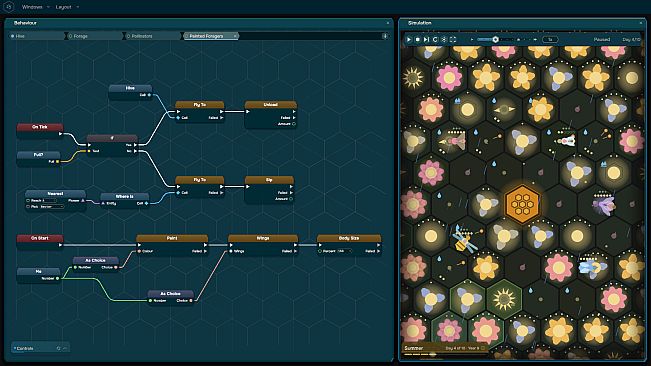Click the Paint node Colour input port
The width and height of the screenshot is (651, 366).
pos(139,251)
